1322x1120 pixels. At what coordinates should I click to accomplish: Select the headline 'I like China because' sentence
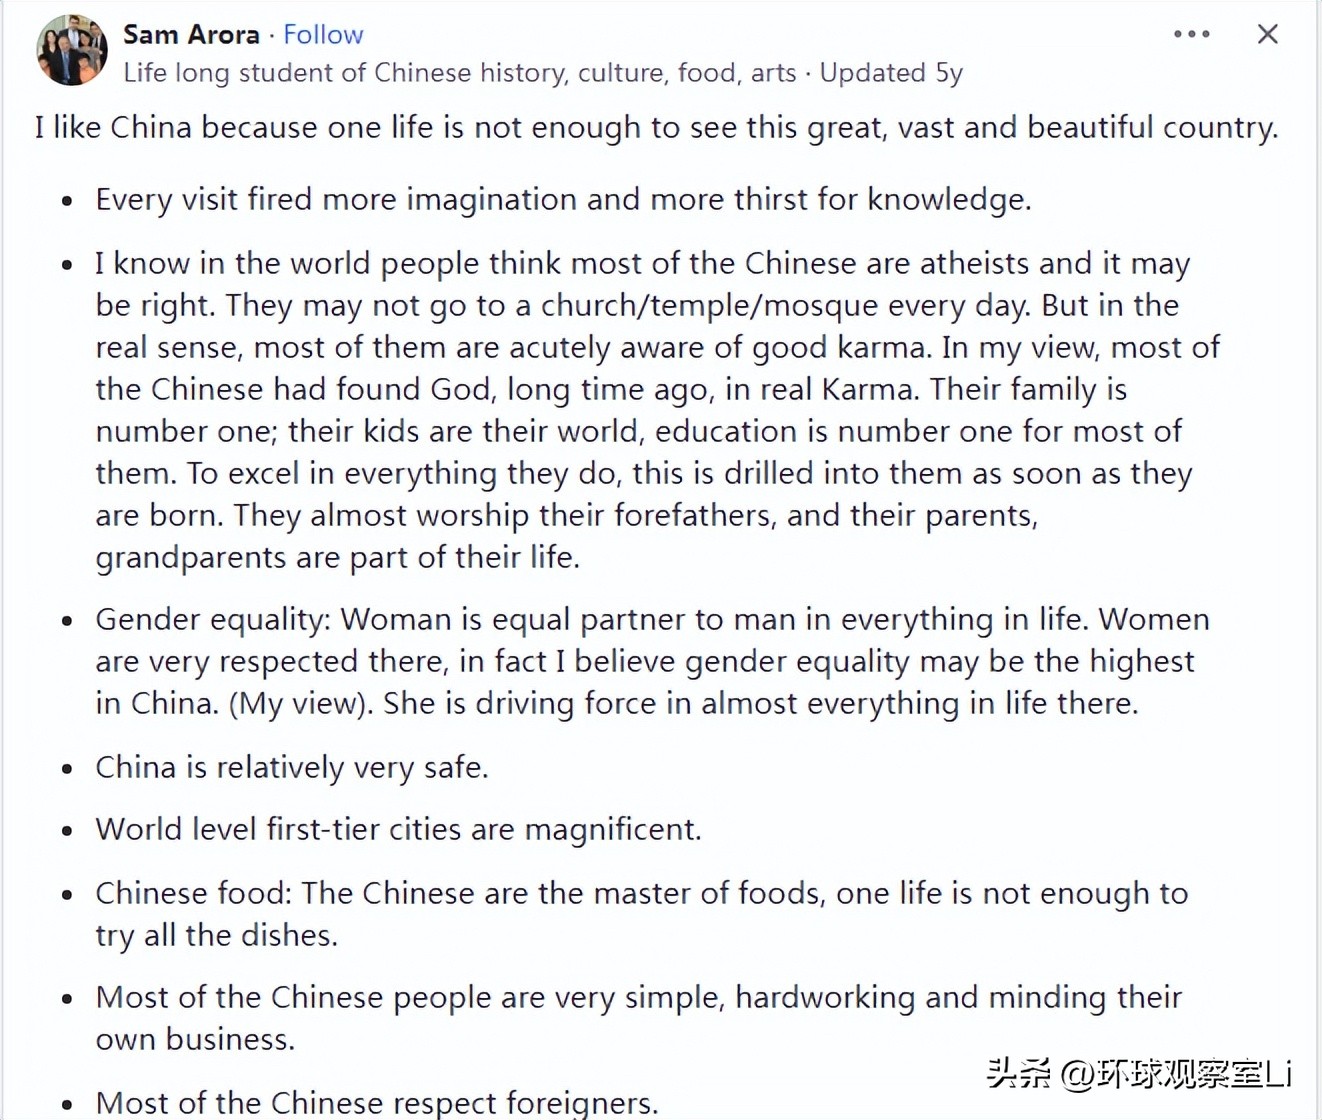coord(655,127)
